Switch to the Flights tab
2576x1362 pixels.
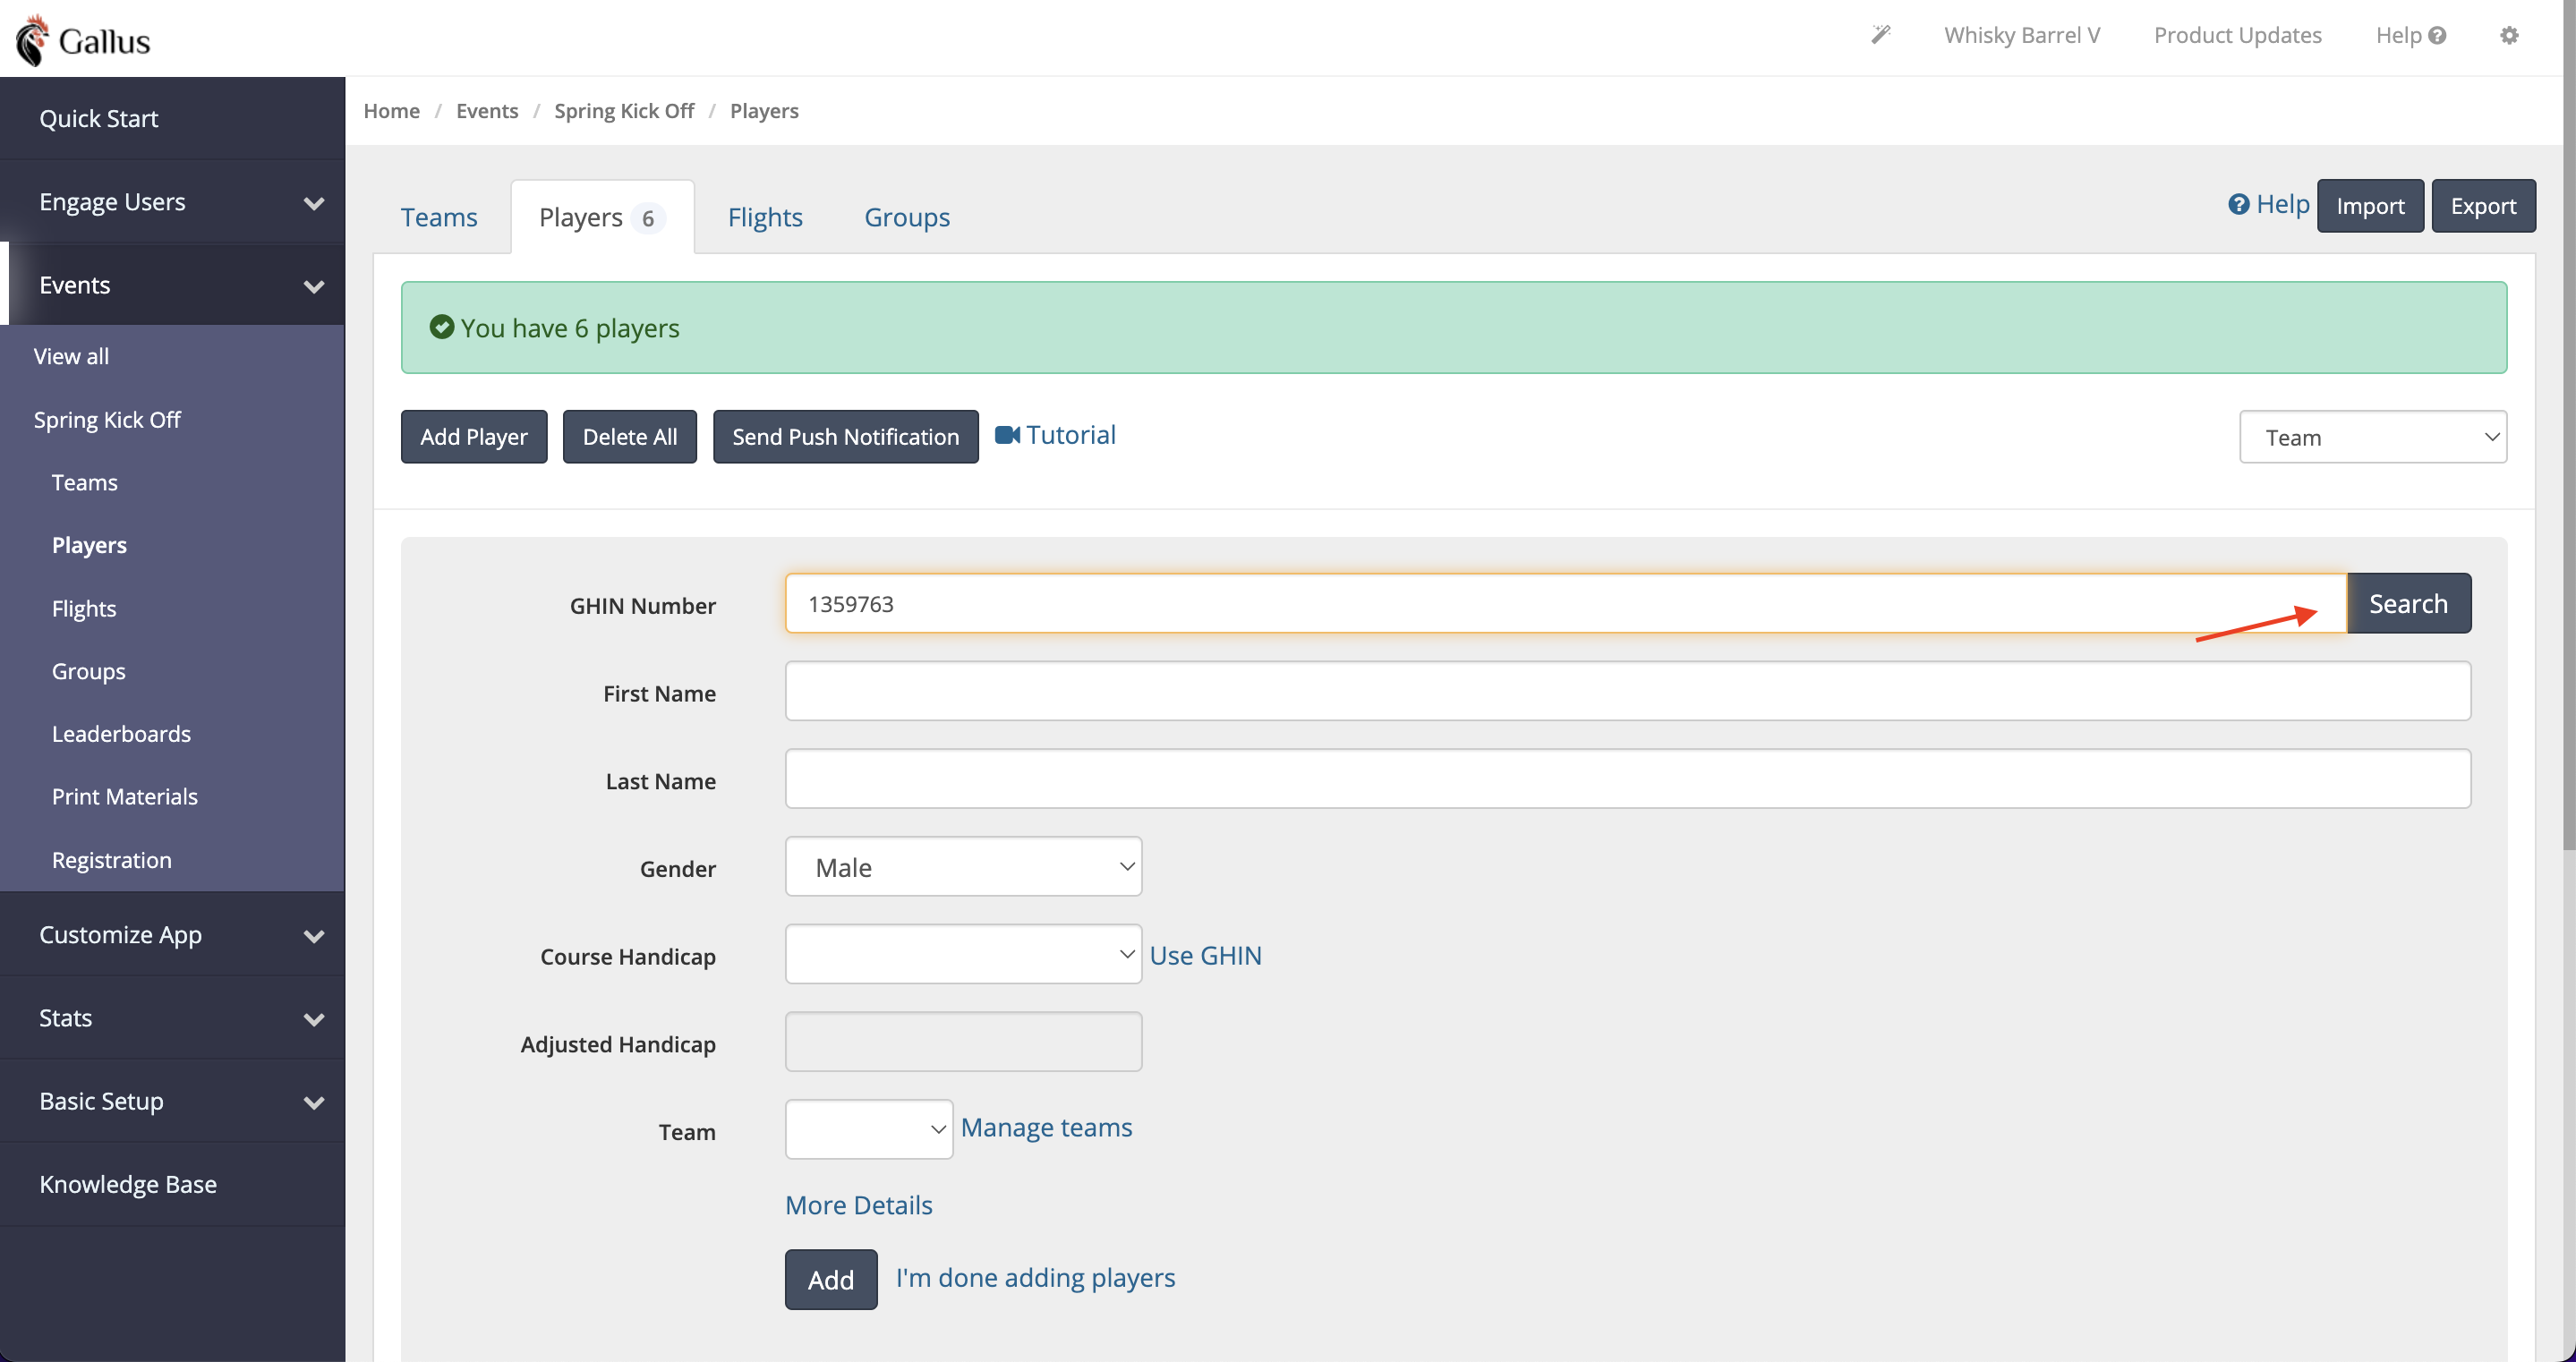coord(765,217)
